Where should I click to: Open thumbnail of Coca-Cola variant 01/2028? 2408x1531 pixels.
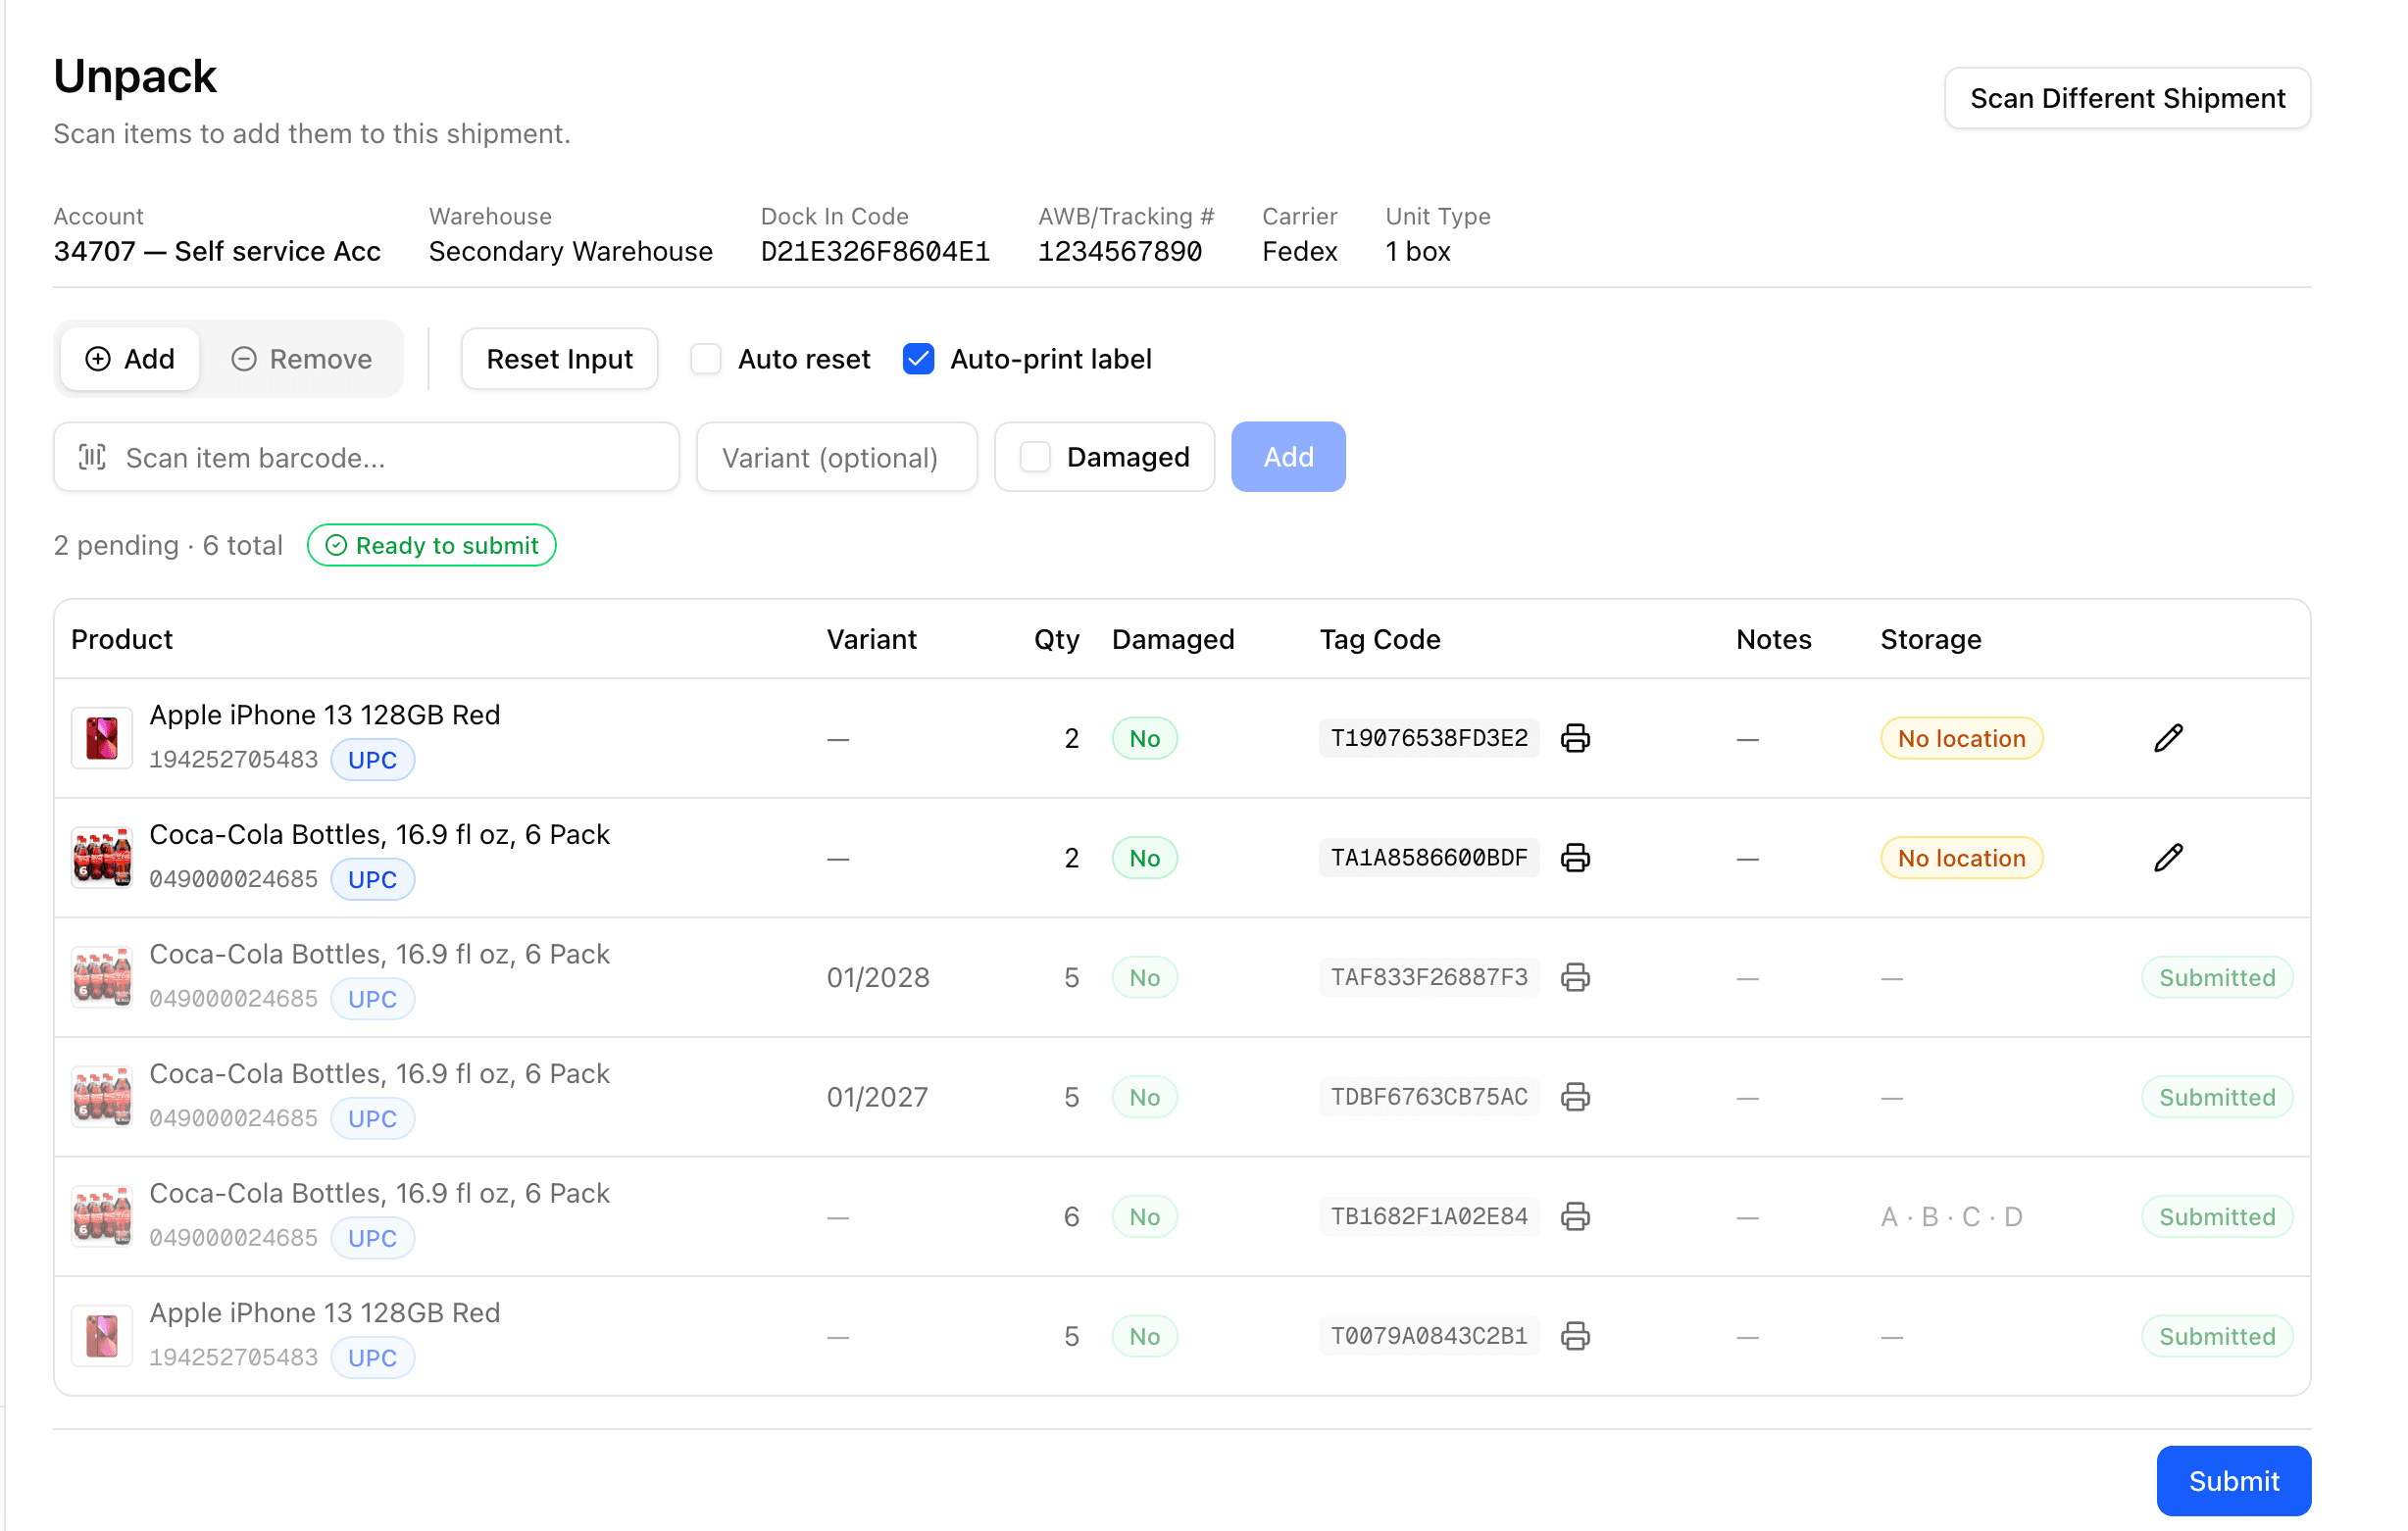point(102,977)
